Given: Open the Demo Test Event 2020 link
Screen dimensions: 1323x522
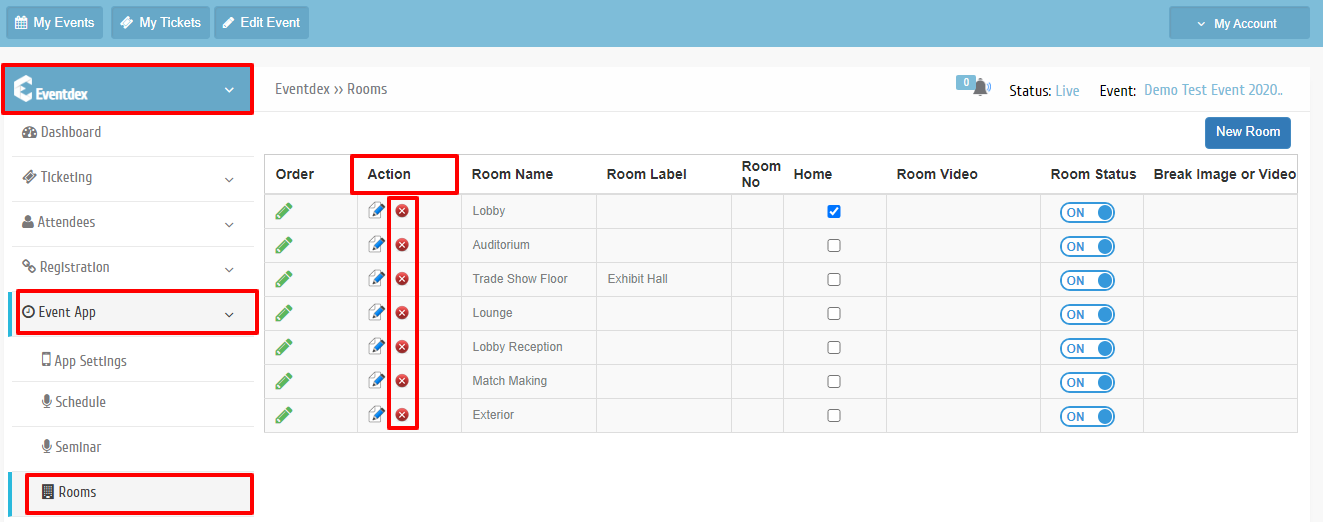Looking at the screenshot, I should coord(1213,90).
